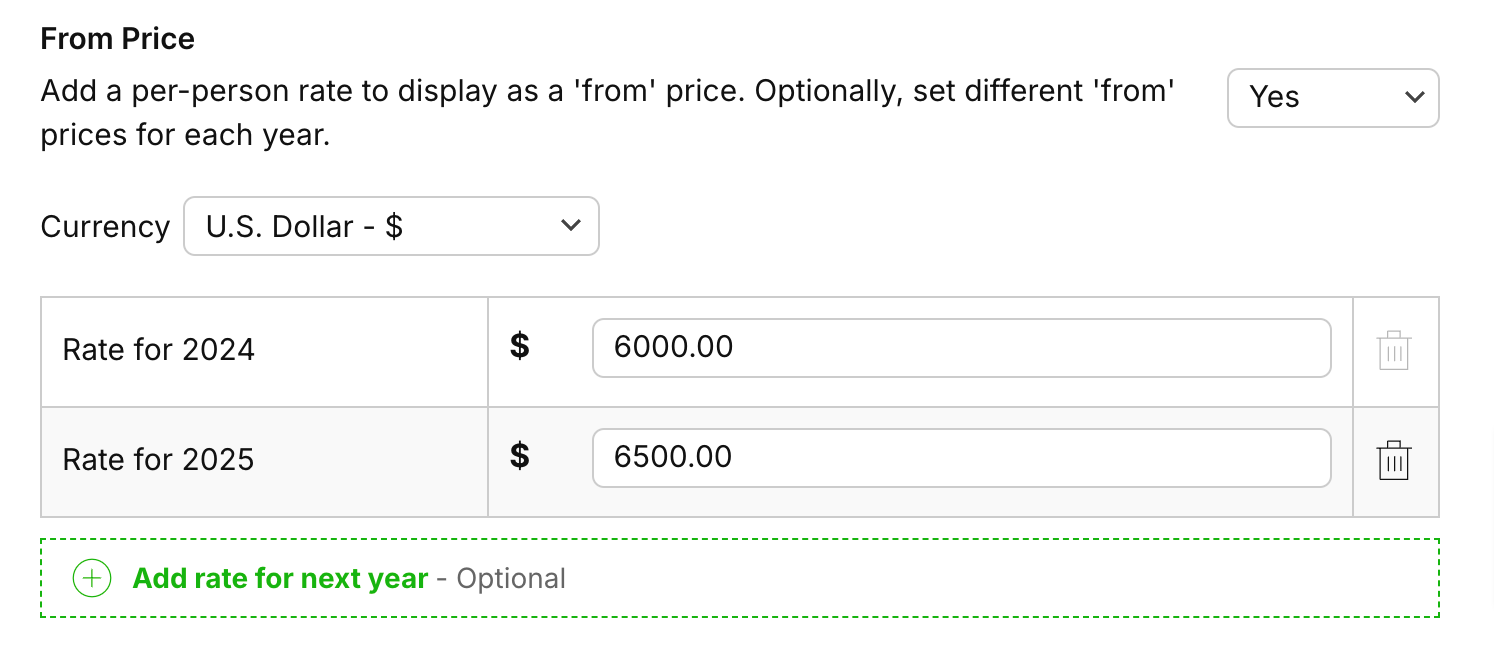Click the chevron on the Yes selector
The width and height of the screenshot is (1494, 660).
1414,97
